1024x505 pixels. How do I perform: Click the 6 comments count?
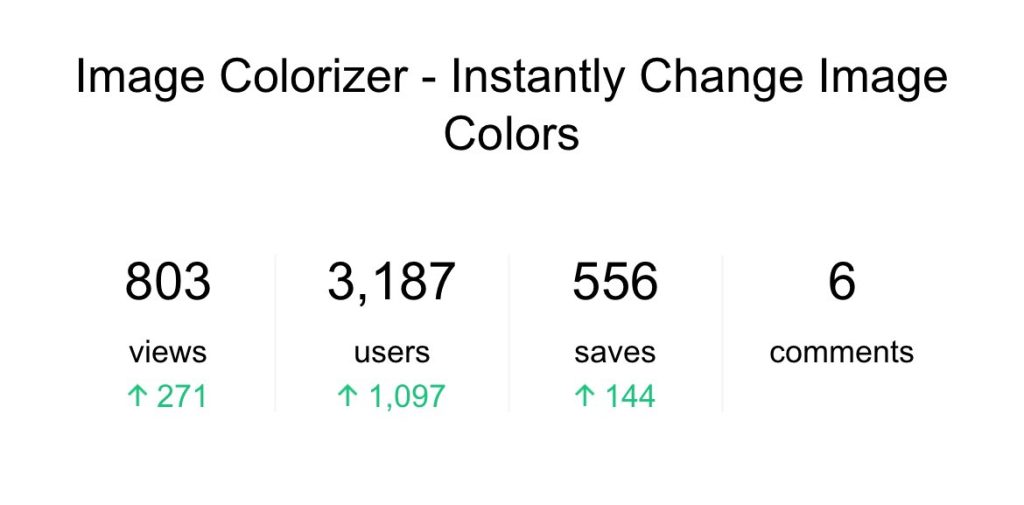(x=841, y=283)
